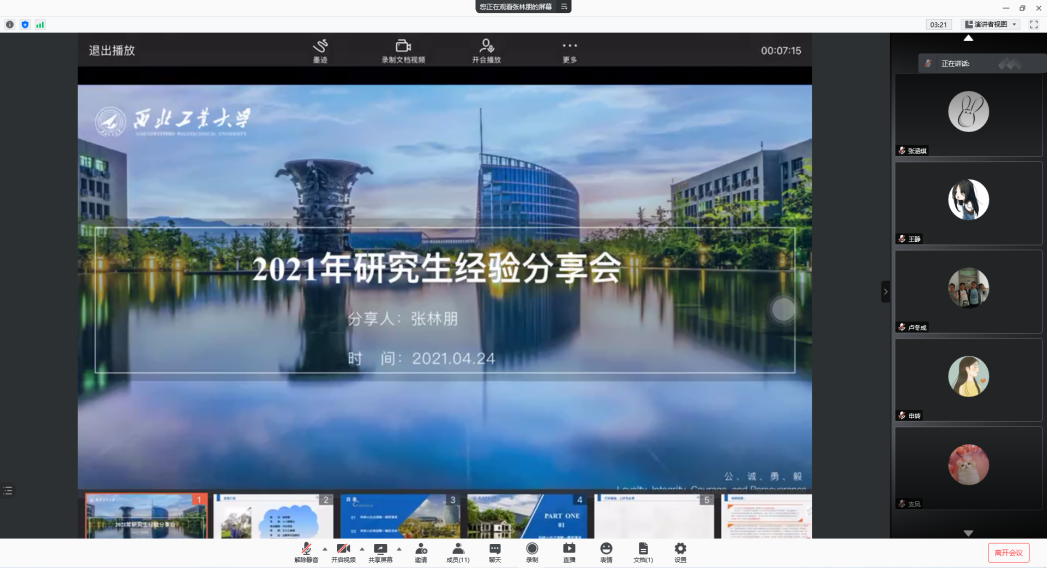The height and width of the screenshot is (568, 1047).
Task: Start screen sharing (共享屏幕)
Action: tap(381, 553)
